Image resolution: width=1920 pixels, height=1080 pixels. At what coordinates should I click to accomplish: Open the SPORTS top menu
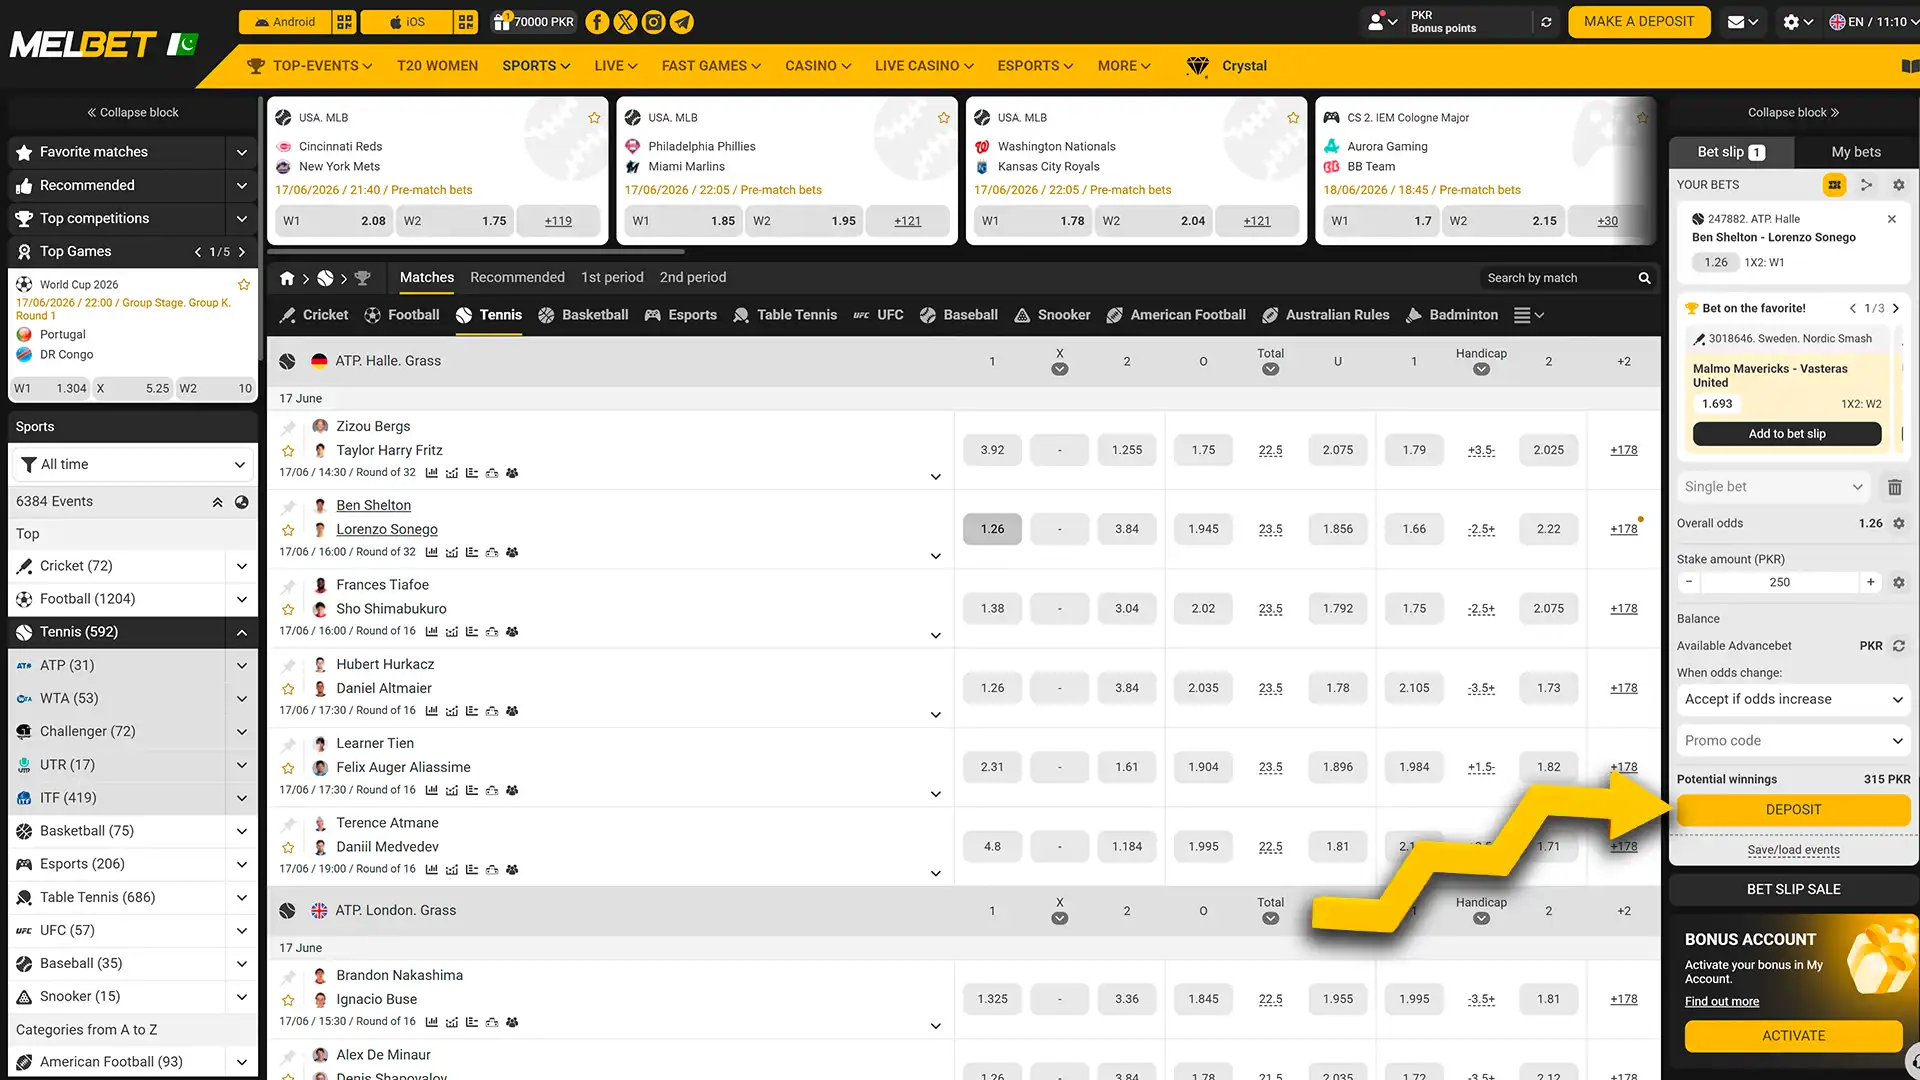[536, 66]
